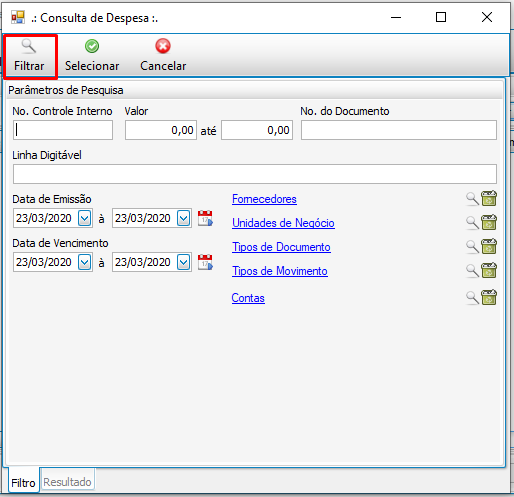
Task: Click the Data de Vencimento end date text
Action: click(x=143, y=262)
